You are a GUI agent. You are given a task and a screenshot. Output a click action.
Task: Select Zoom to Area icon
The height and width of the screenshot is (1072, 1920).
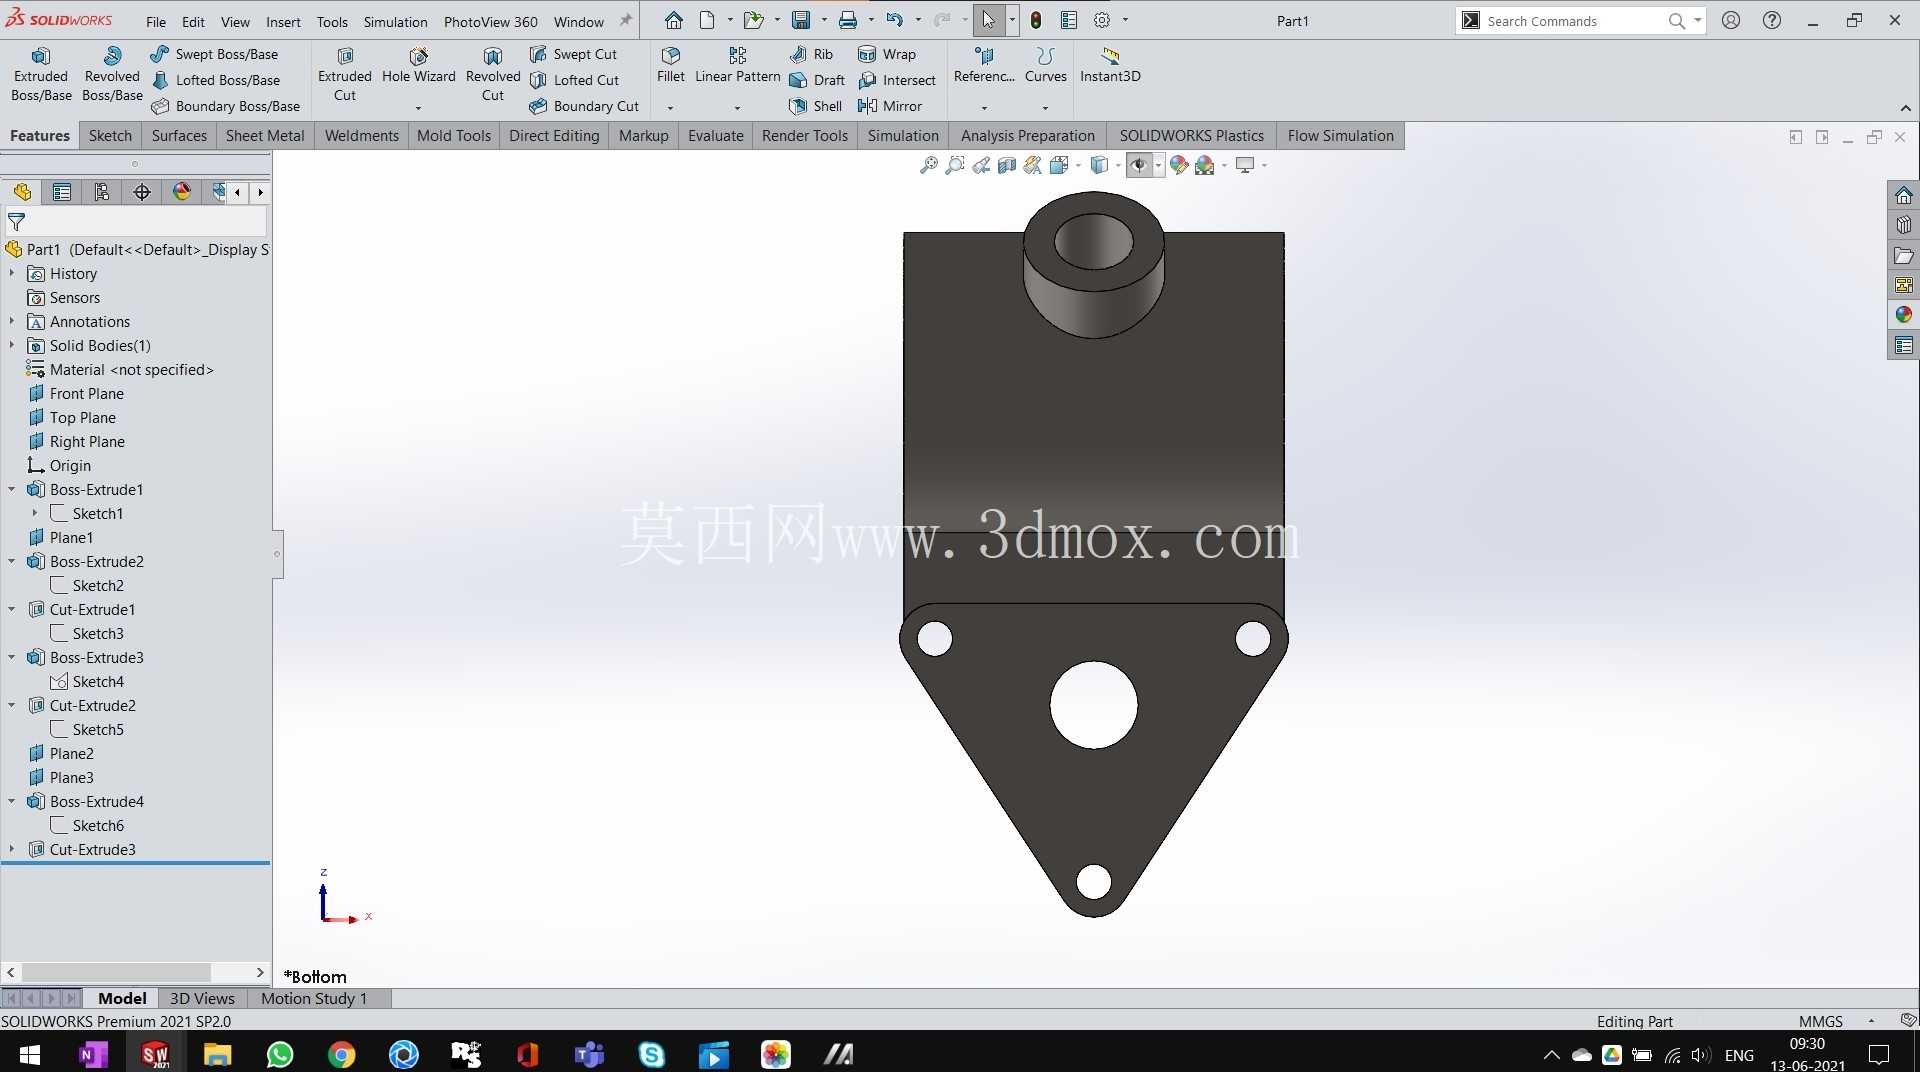tap(955, 165)
